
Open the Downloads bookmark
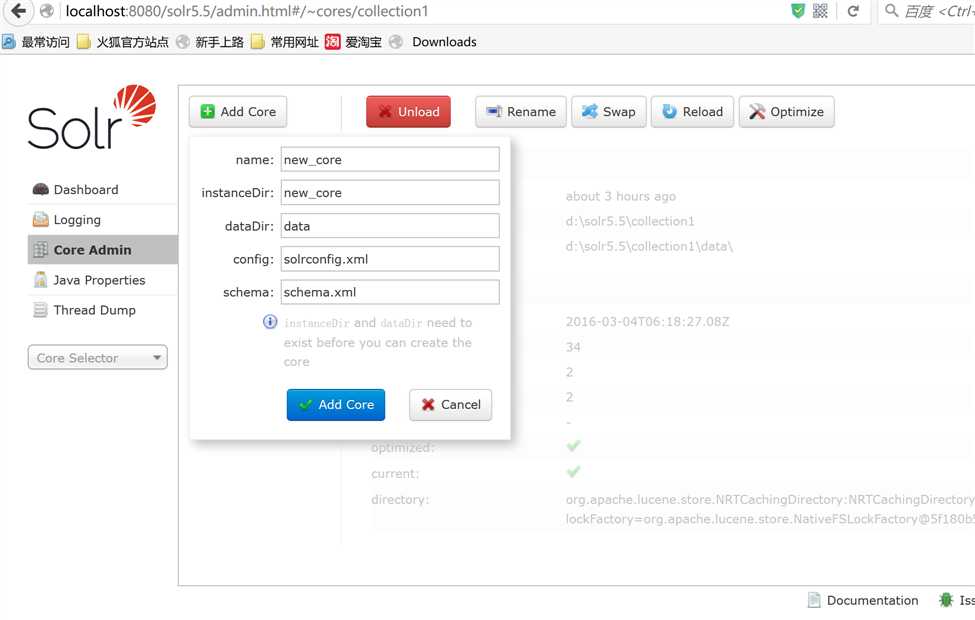click(x=444, y=42)
